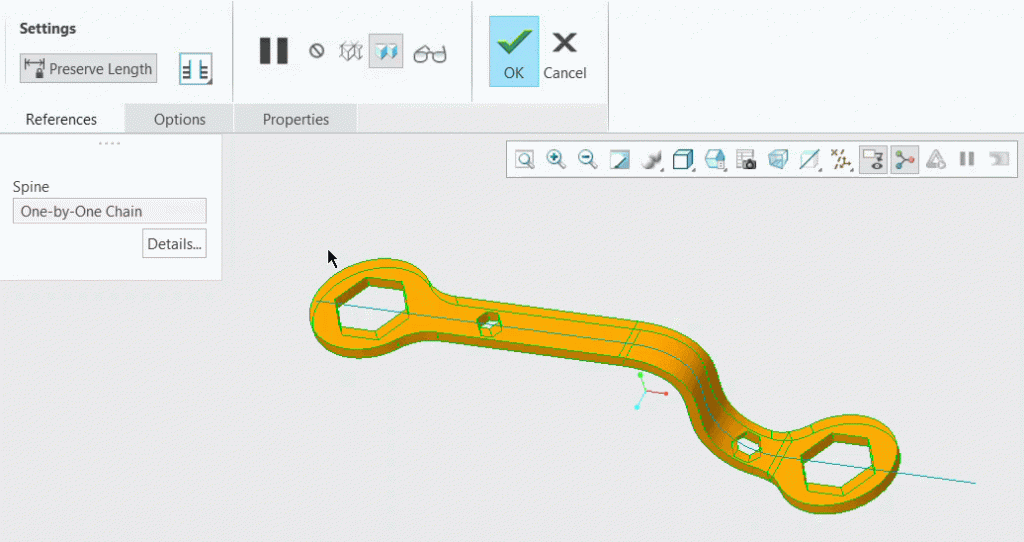This screenshot has width=1024, height=542.
Task: Select the No Preview icon
Action: coord(317,51)
